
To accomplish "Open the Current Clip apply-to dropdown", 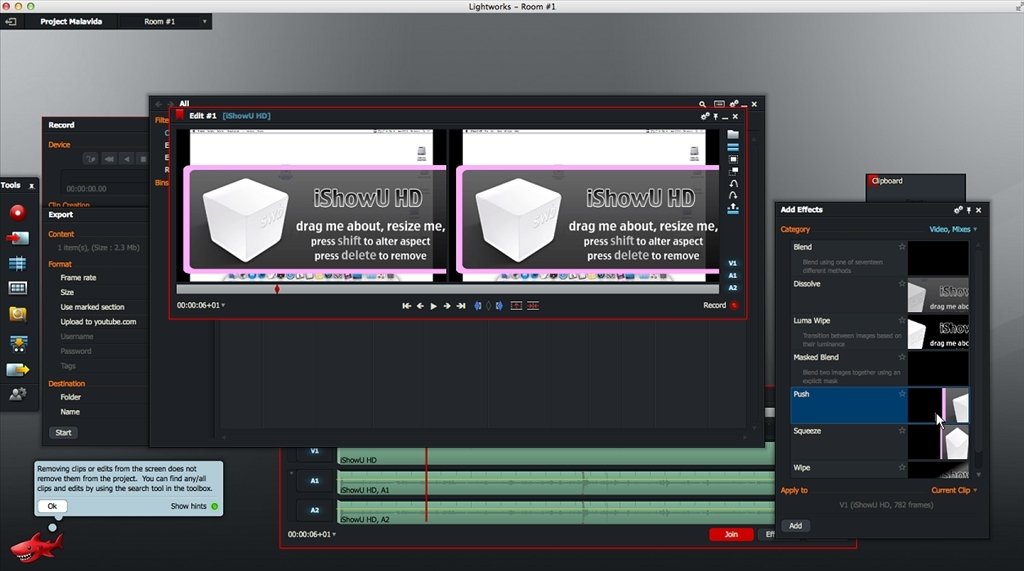I will tap(954, 490).
